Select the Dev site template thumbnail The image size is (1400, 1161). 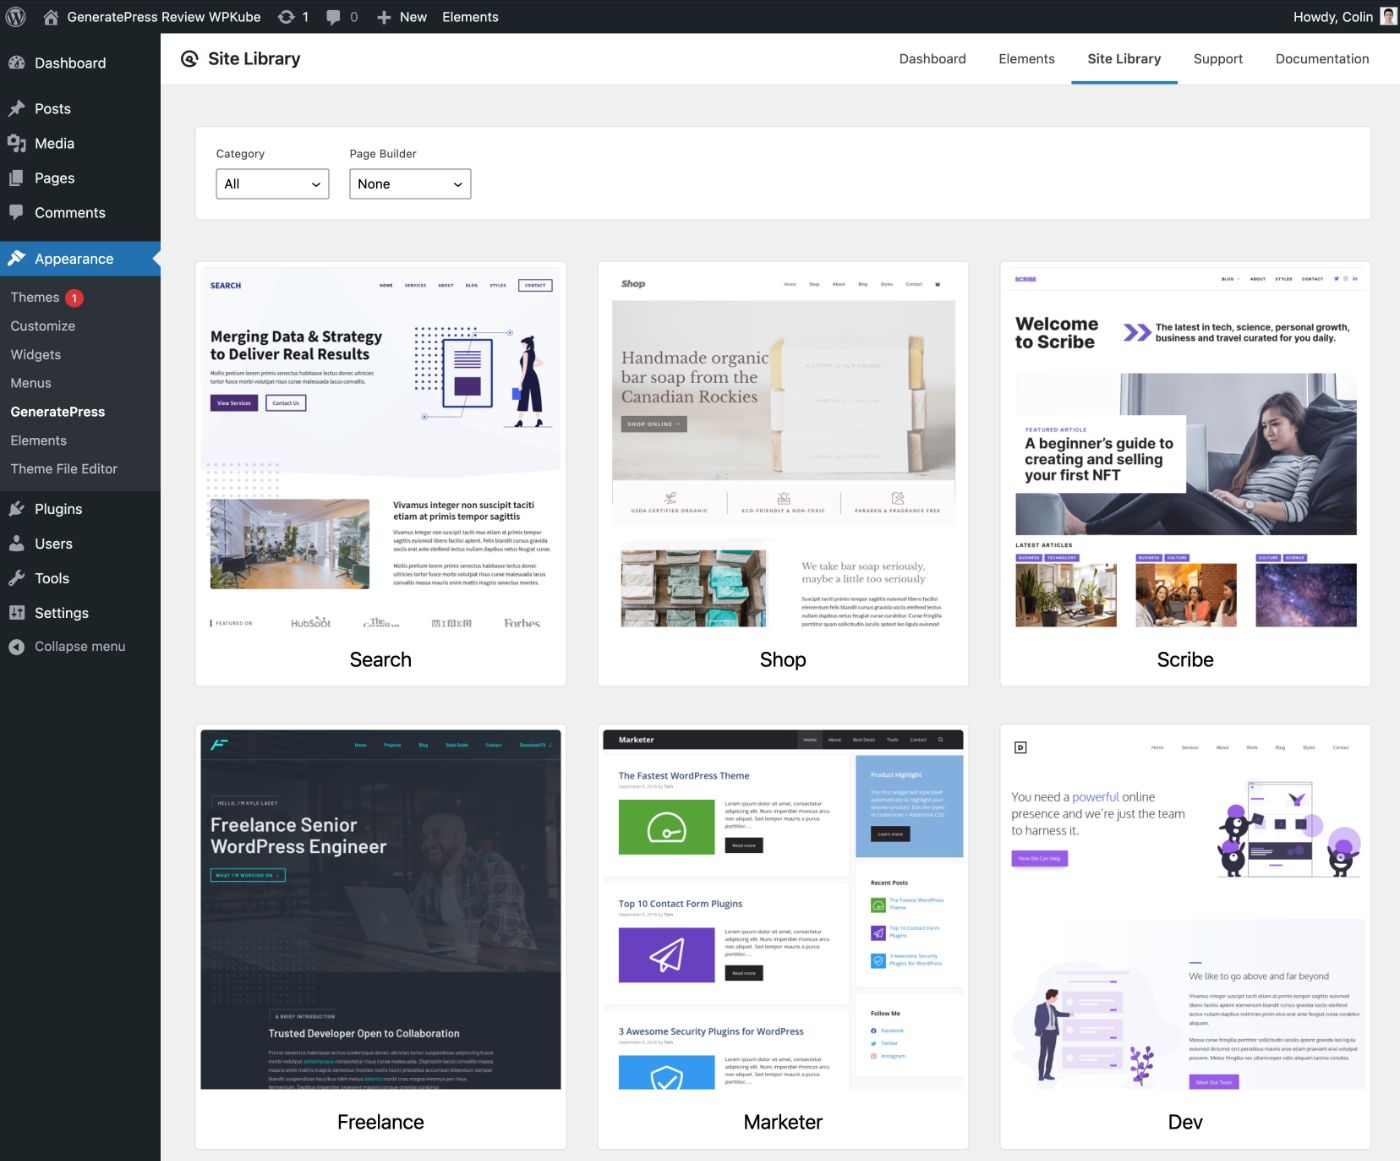pos(1185,910)
